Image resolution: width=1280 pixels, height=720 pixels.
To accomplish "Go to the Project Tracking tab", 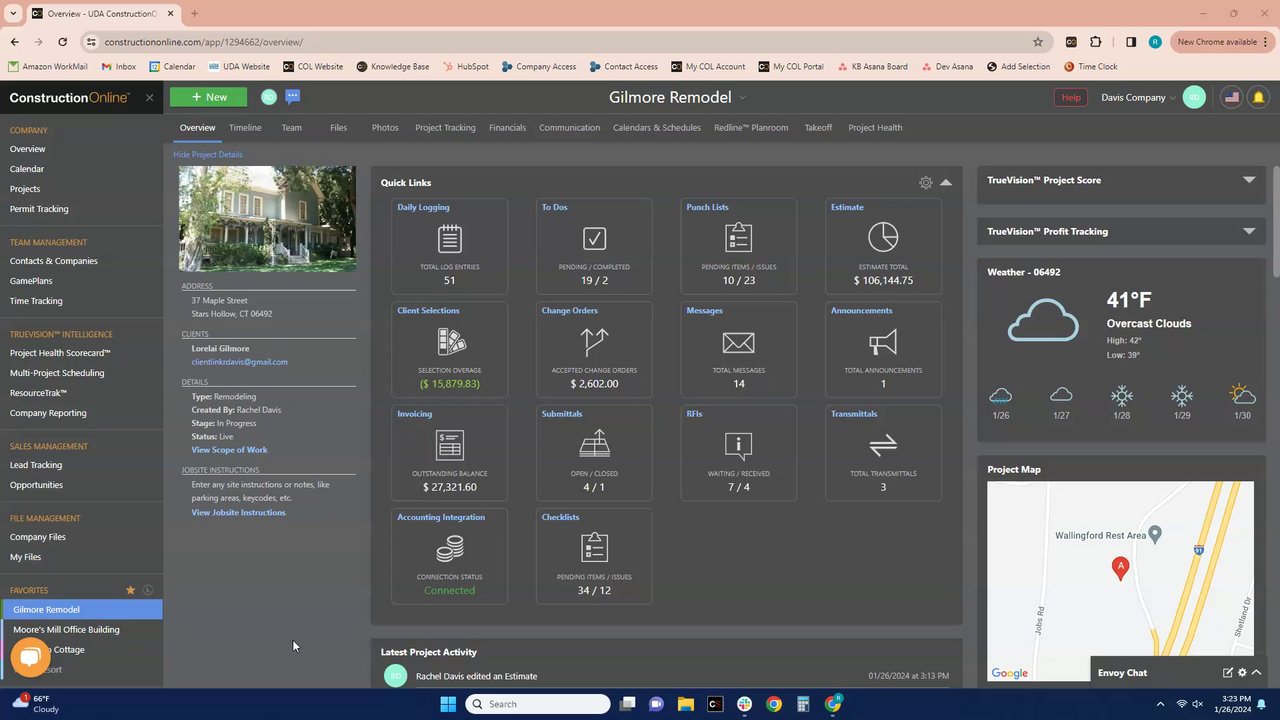I will (445, 128).
